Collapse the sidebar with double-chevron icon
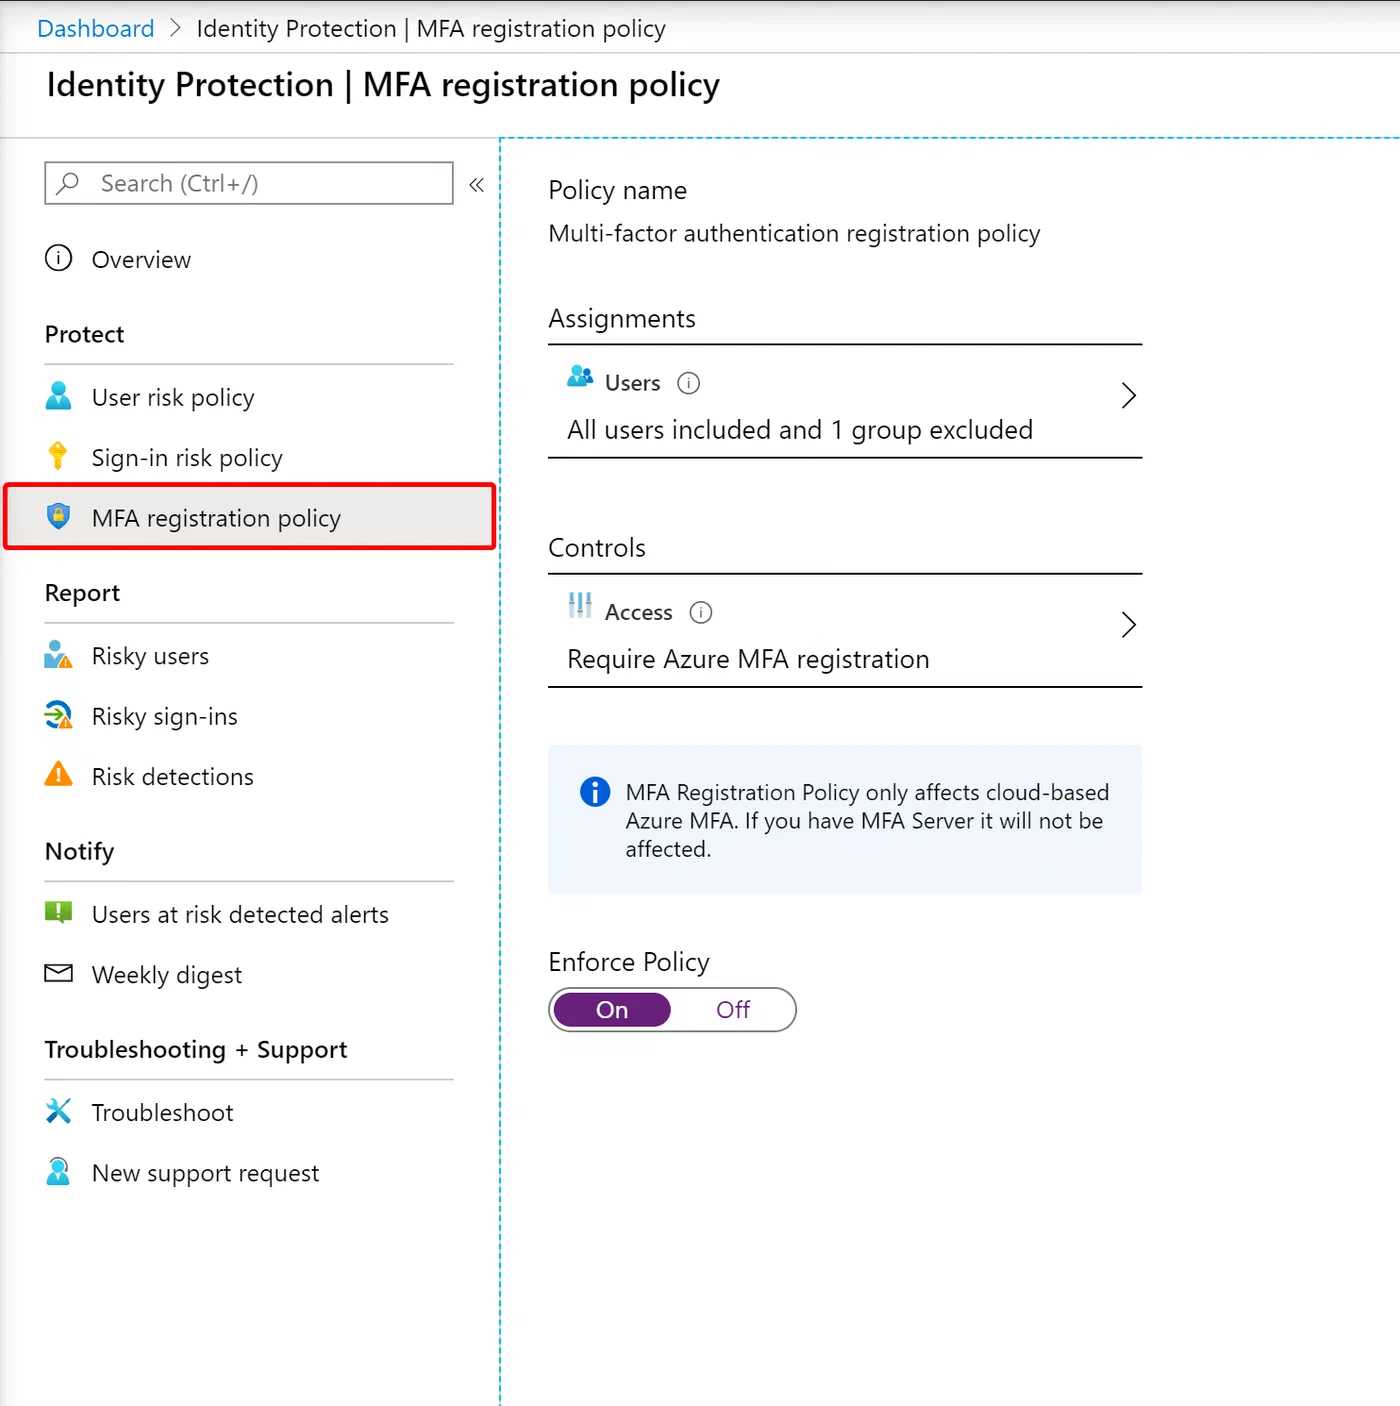The image size is (1400, 1406). click(x=477, y=184)
